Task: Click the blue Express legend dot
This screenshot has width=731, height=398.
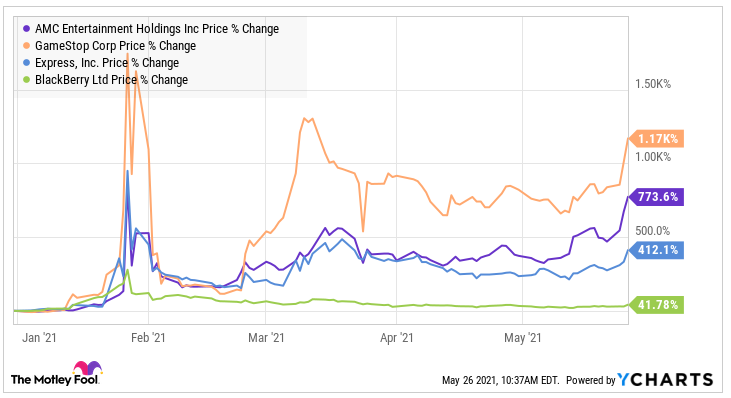Action: click(27, 62)
